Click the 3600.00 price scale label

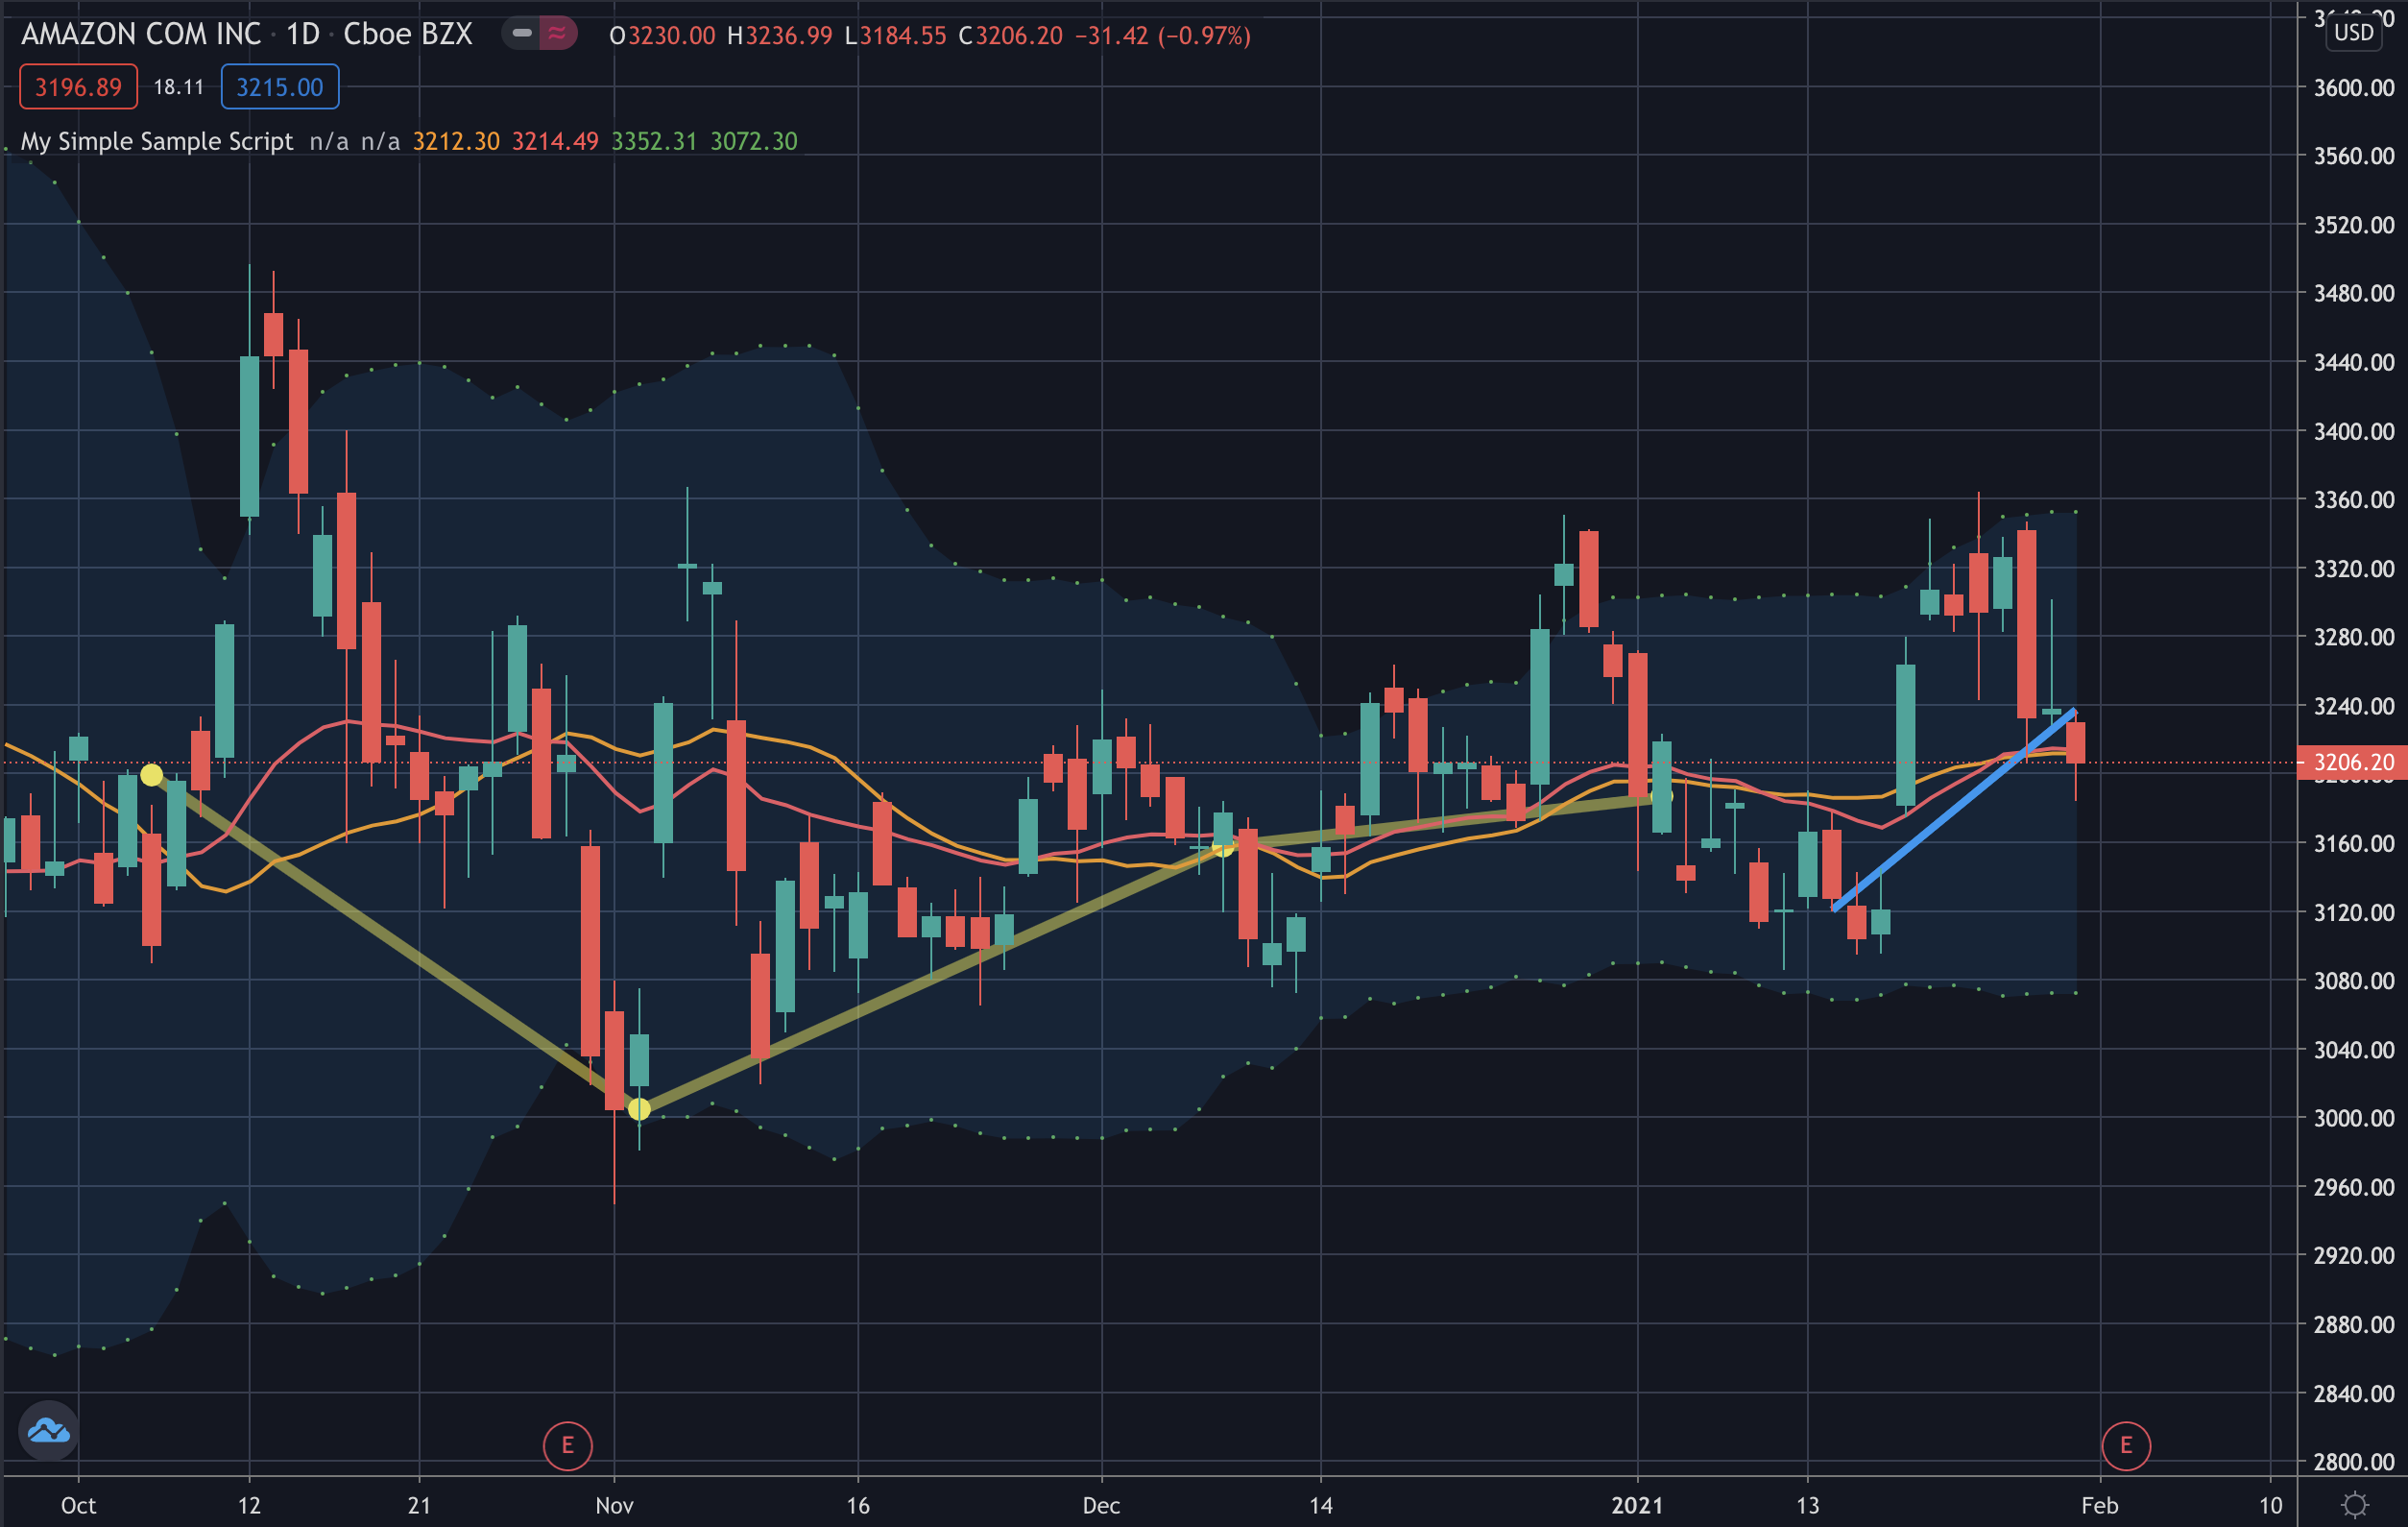(x=2354, y=88)
